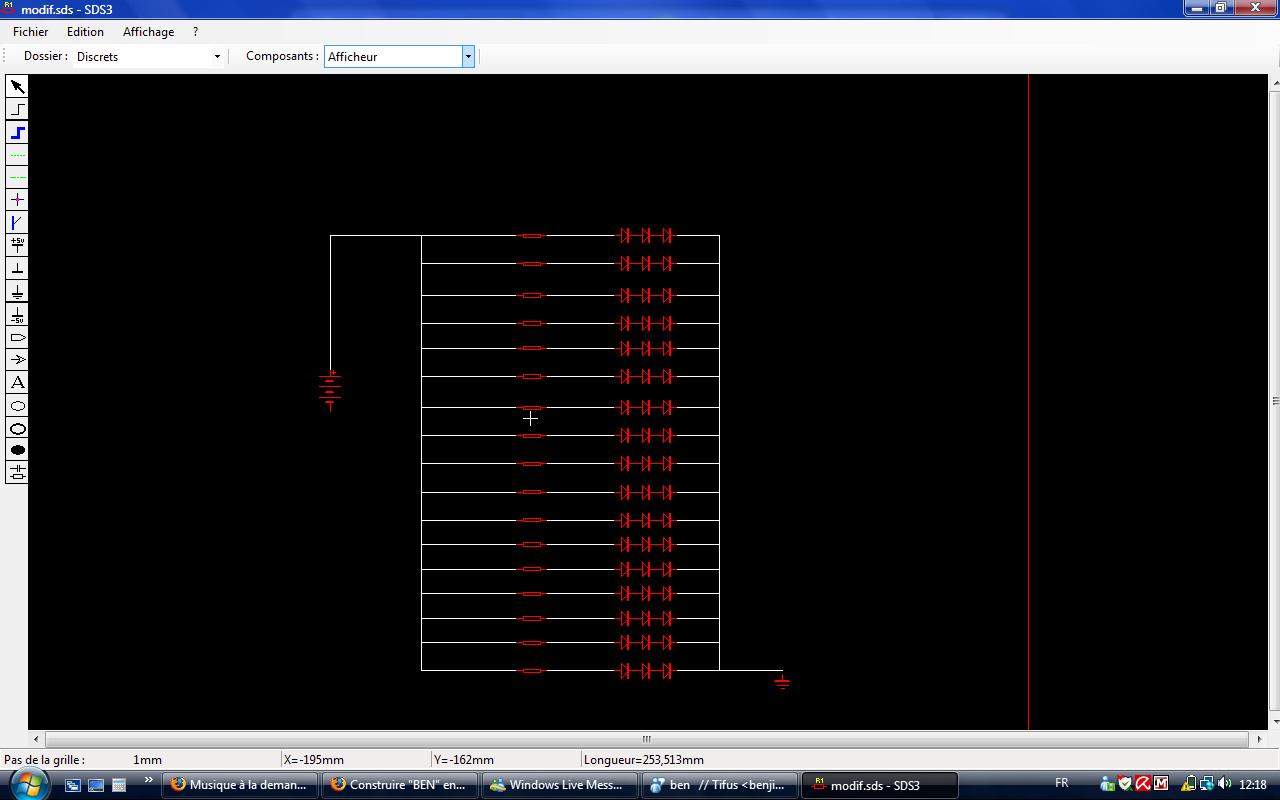
Task: Switch to 'Construire "BEN" en...' taskbar window
Action: click(x=400, y=785)
